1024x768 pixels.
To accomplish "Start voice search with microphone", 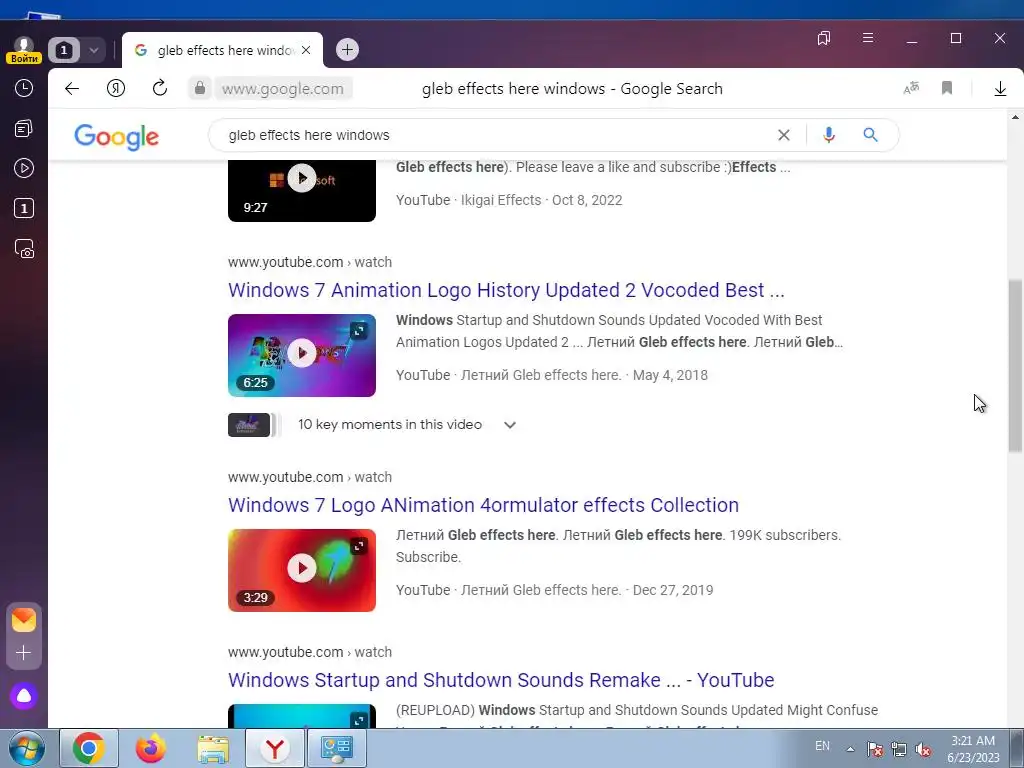I will click(829, 135).
